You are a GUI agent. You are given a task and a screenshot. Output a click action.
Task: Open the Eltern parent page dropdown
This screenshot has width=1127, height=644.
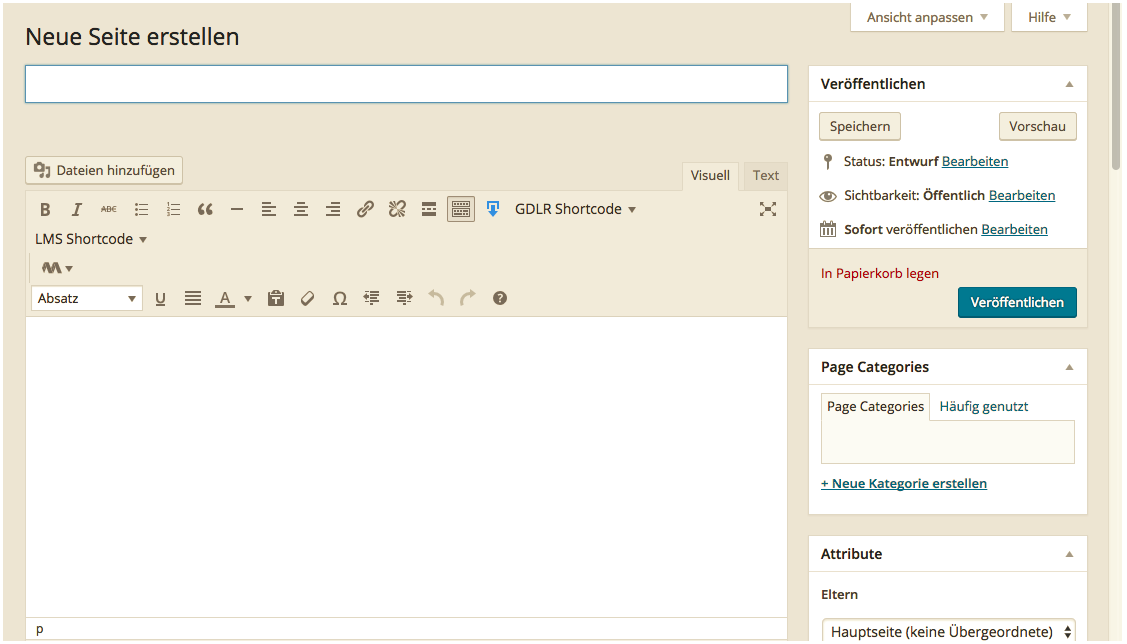[948, 631]
